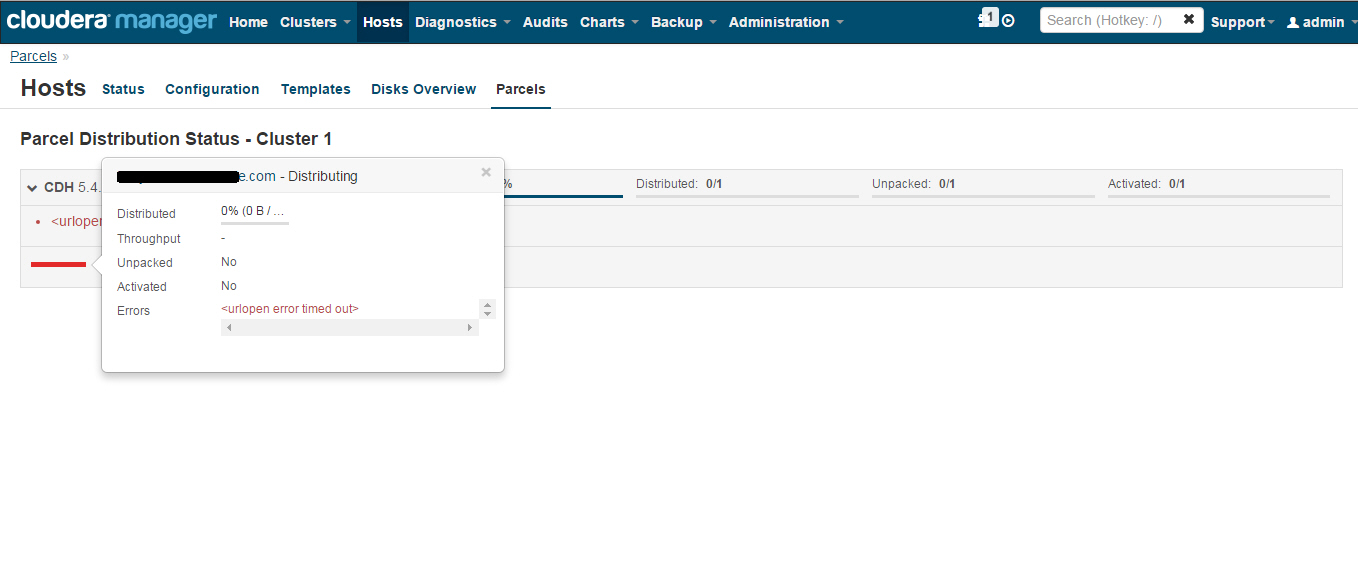
Task: Switch to the Configuration tab
Action: (x=212, y=89)
